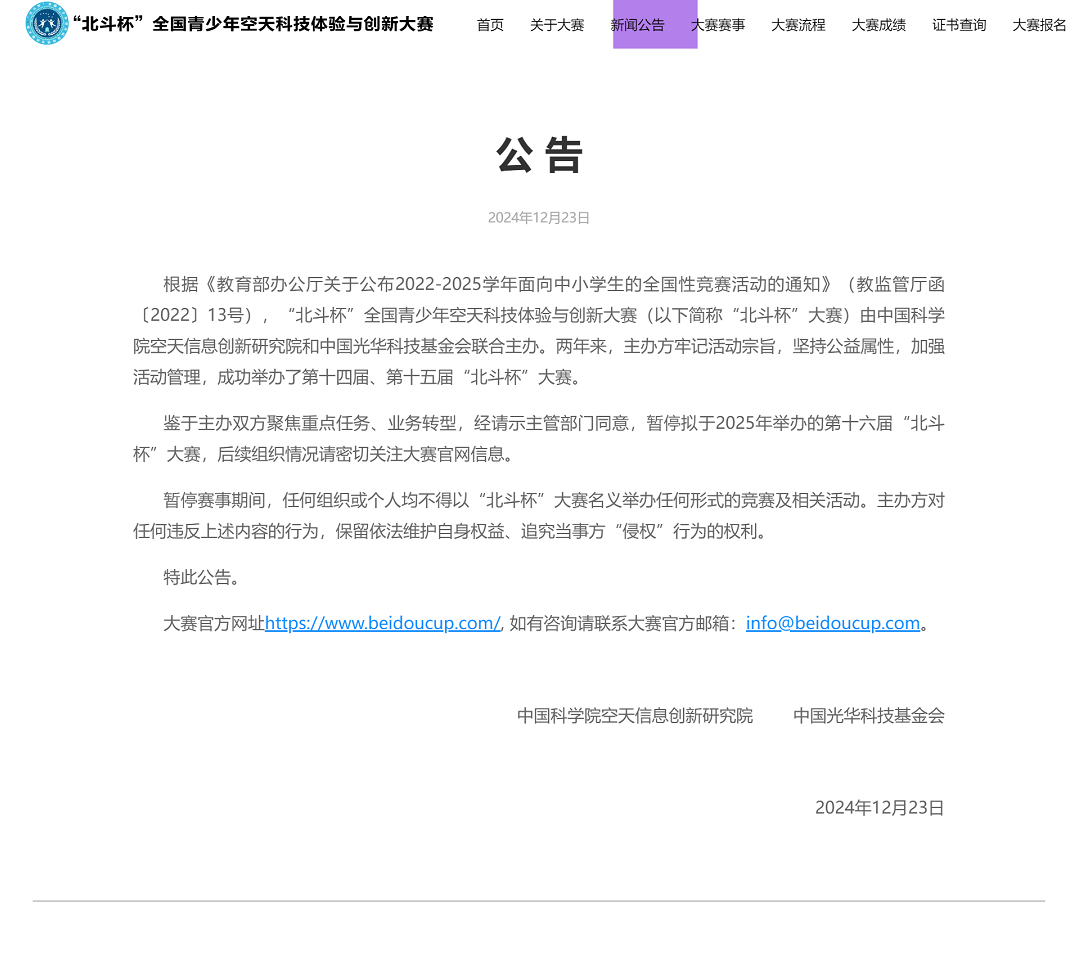Open the 大赛赛事 menu item
The width and height of the screenshot is (1079, 954).
tap(718, 25)
